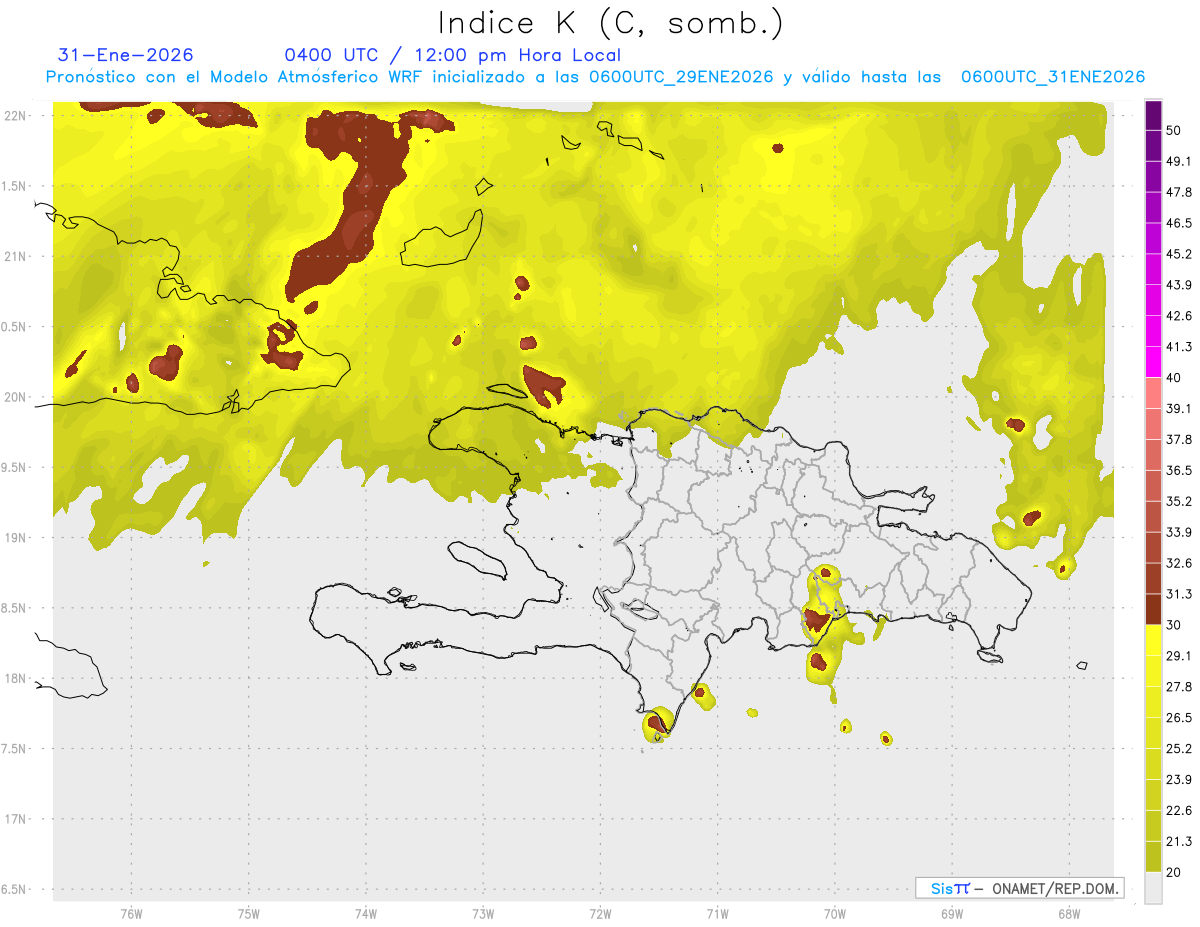Image resolution: width=1200 pixels, height=927 pixels.
Task: Click colorbar value "21.3"
Action: tap(1178, 842)
